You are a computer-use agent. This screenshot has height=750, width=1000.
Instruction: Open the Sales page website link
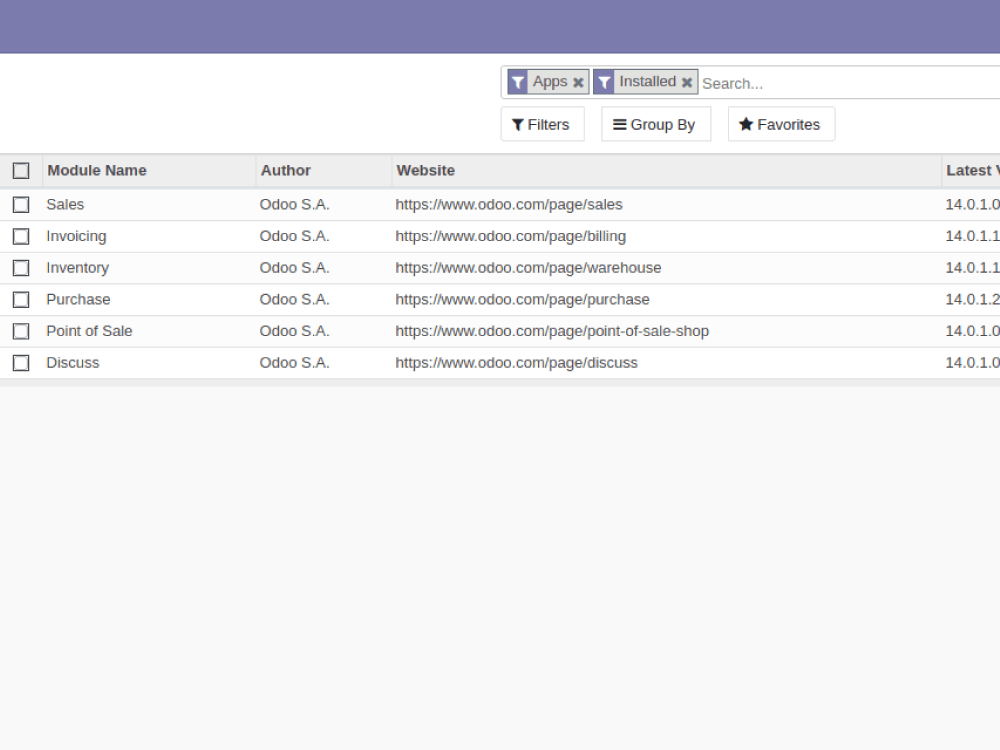coord(509,204)
